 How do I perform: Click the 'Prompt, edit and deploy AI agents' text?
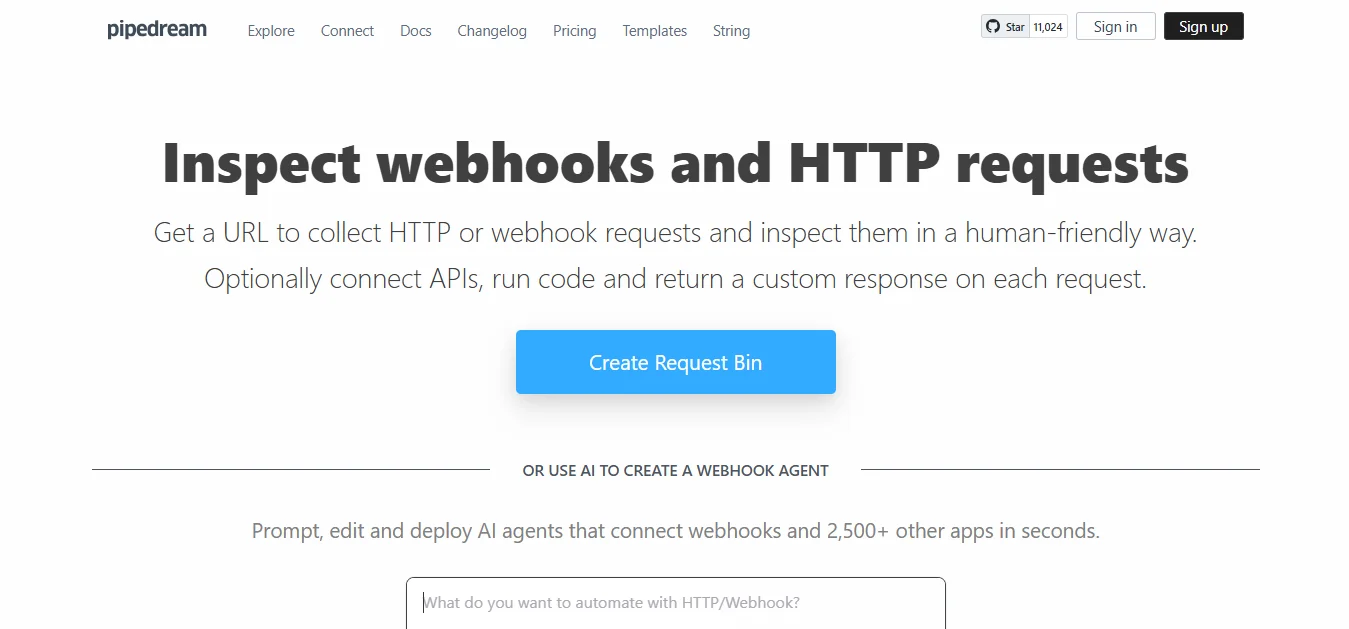[675, 531]
